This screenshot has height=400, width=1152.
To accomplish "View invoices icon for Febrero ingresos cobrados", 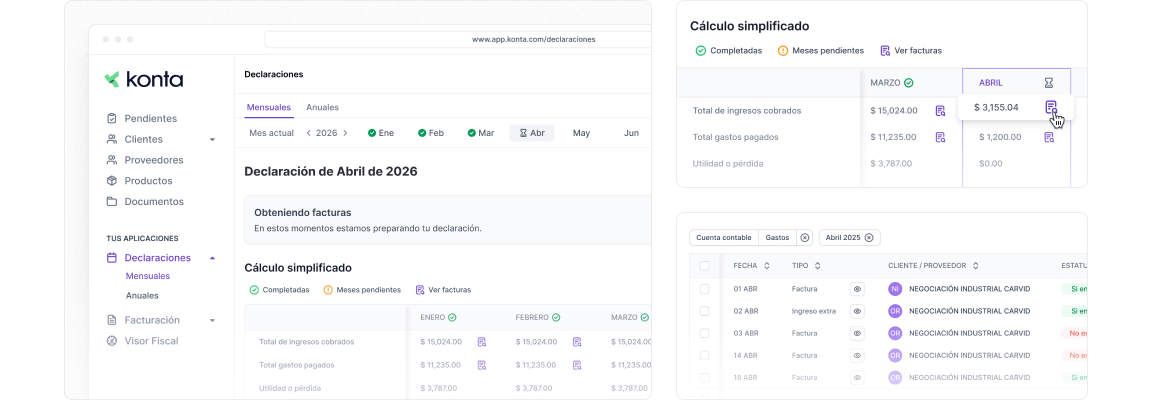I will pos(577,341).
